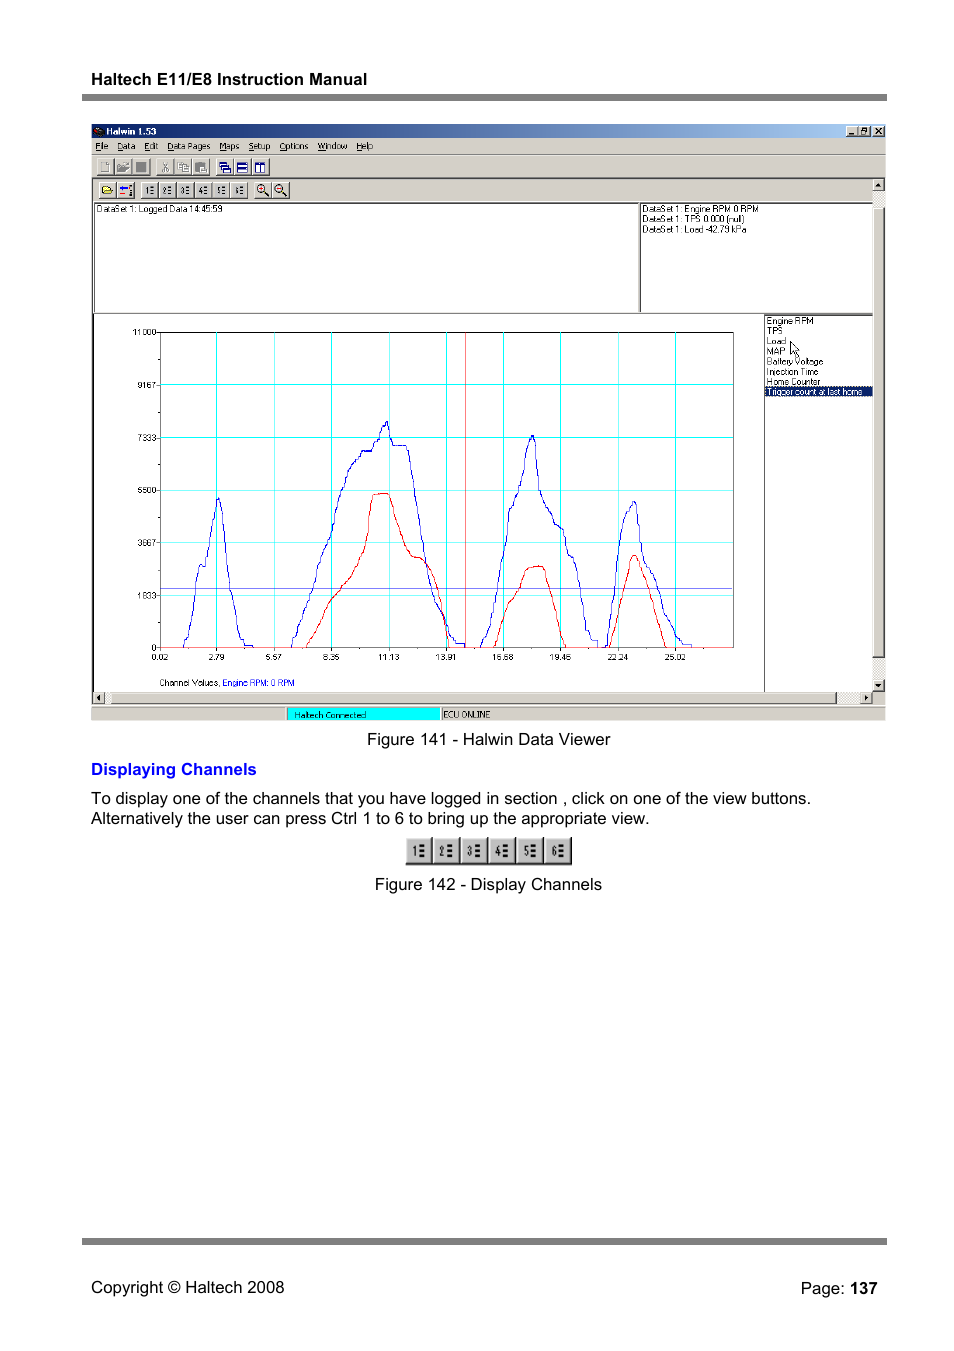The image size is (954, 1351).
Task: Open the Window menu
Action: tap(333, 146)
